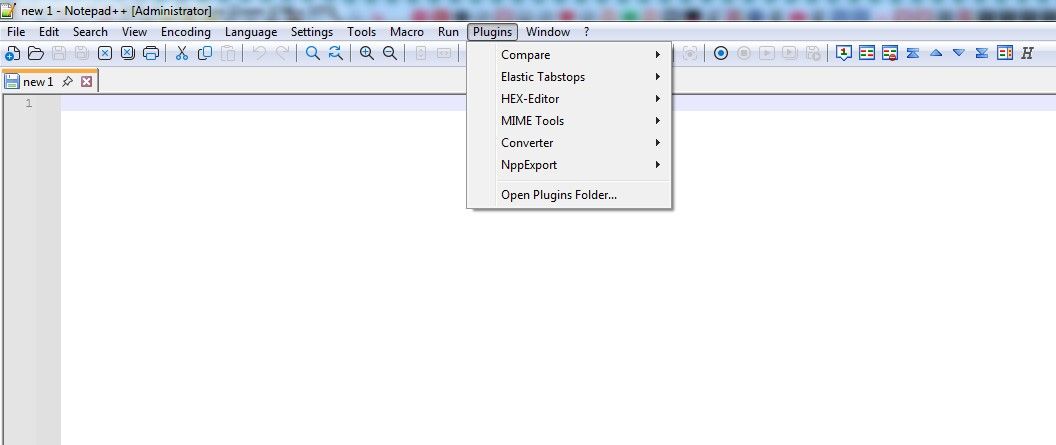Click the Clear Compare icon with the red badge
1056x445 pixels.
tap(890, 54)
